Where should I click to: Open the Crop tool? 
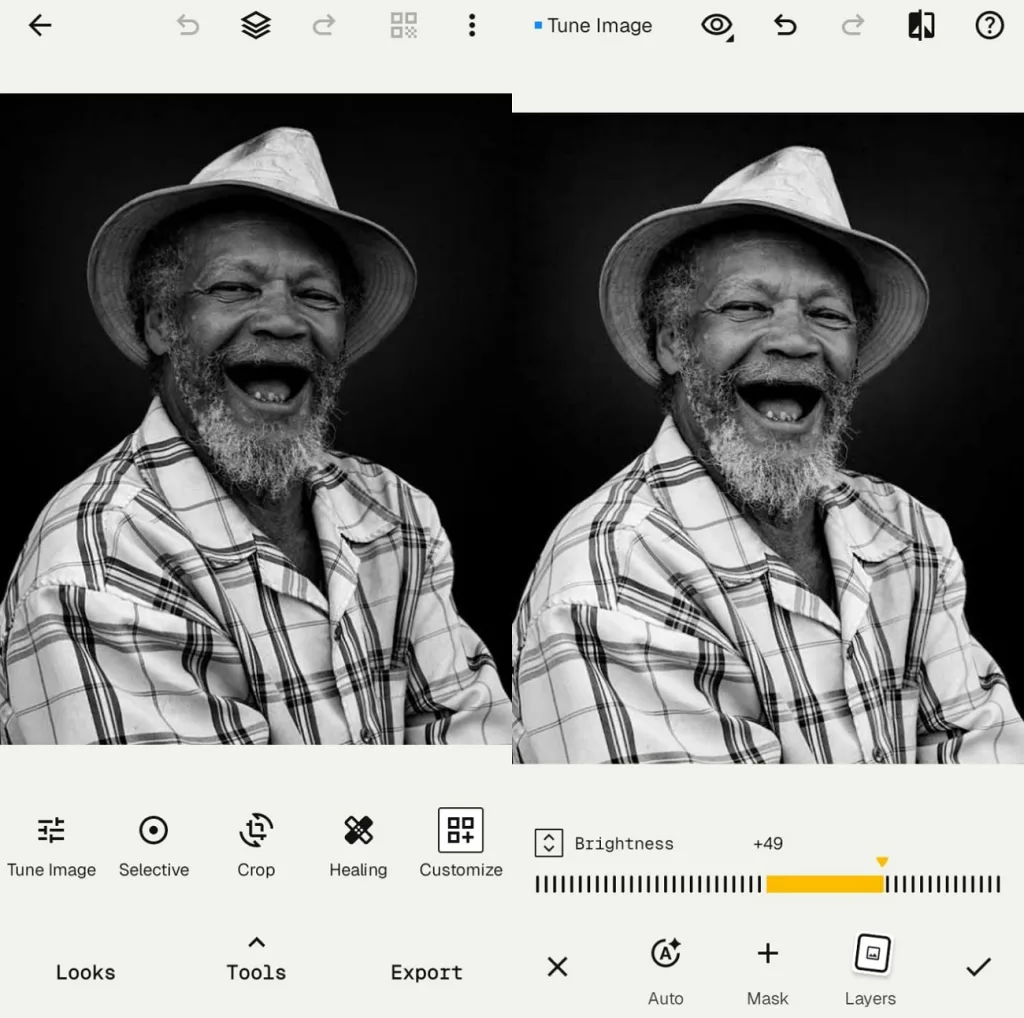[256, 846]
